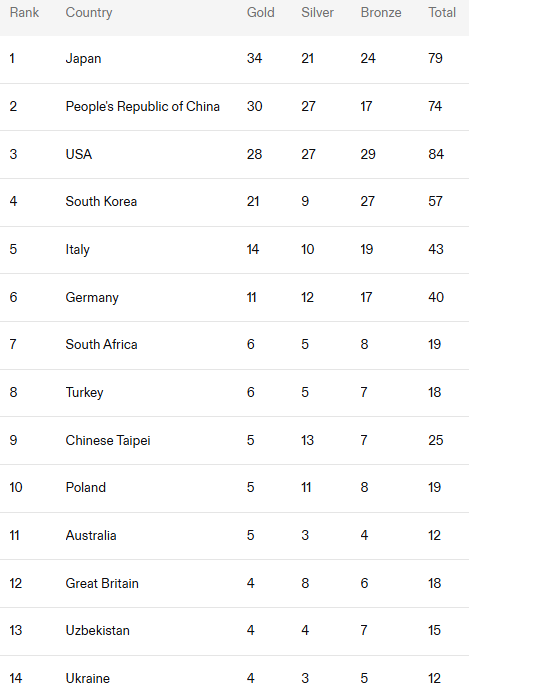545x698 pixels.
Task: Click the Bronze column header
Action: (x=381, y=12)
